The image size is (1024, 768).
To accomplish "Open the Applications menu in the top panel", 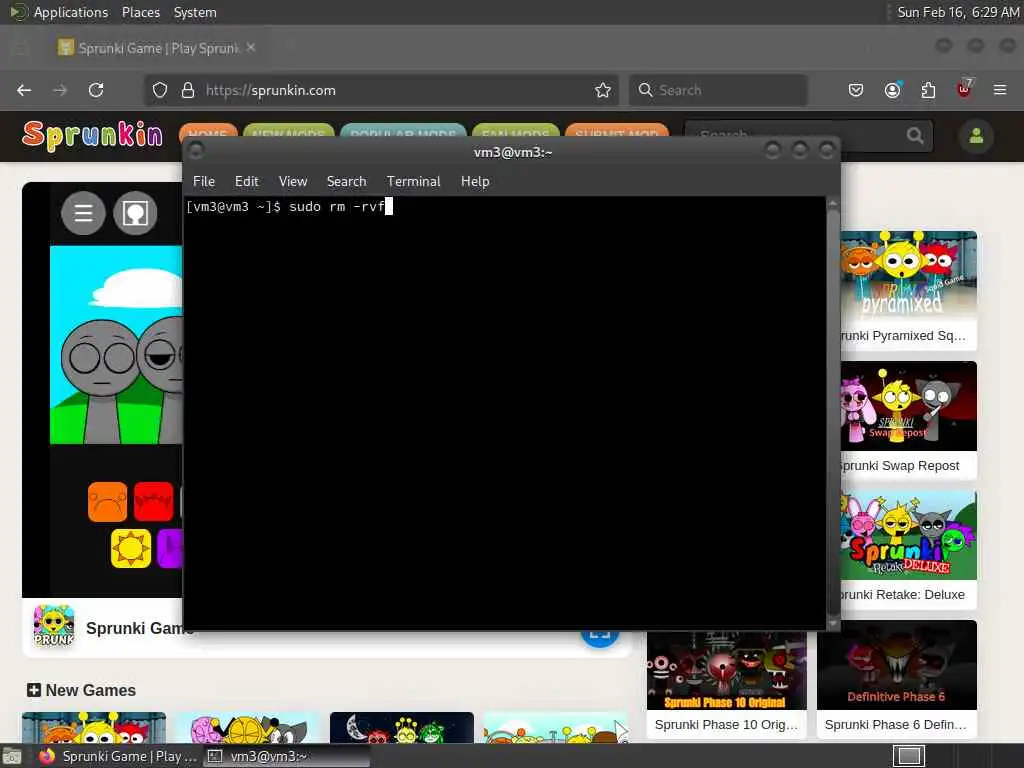I will point(71,12).
